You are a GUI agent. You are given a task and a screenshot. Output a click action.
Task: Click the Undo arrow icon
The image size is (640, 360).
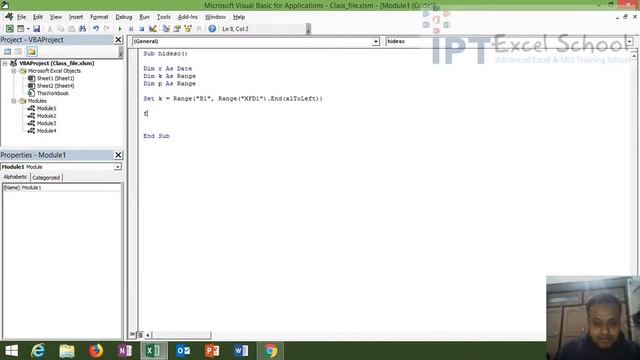point(96,29)
